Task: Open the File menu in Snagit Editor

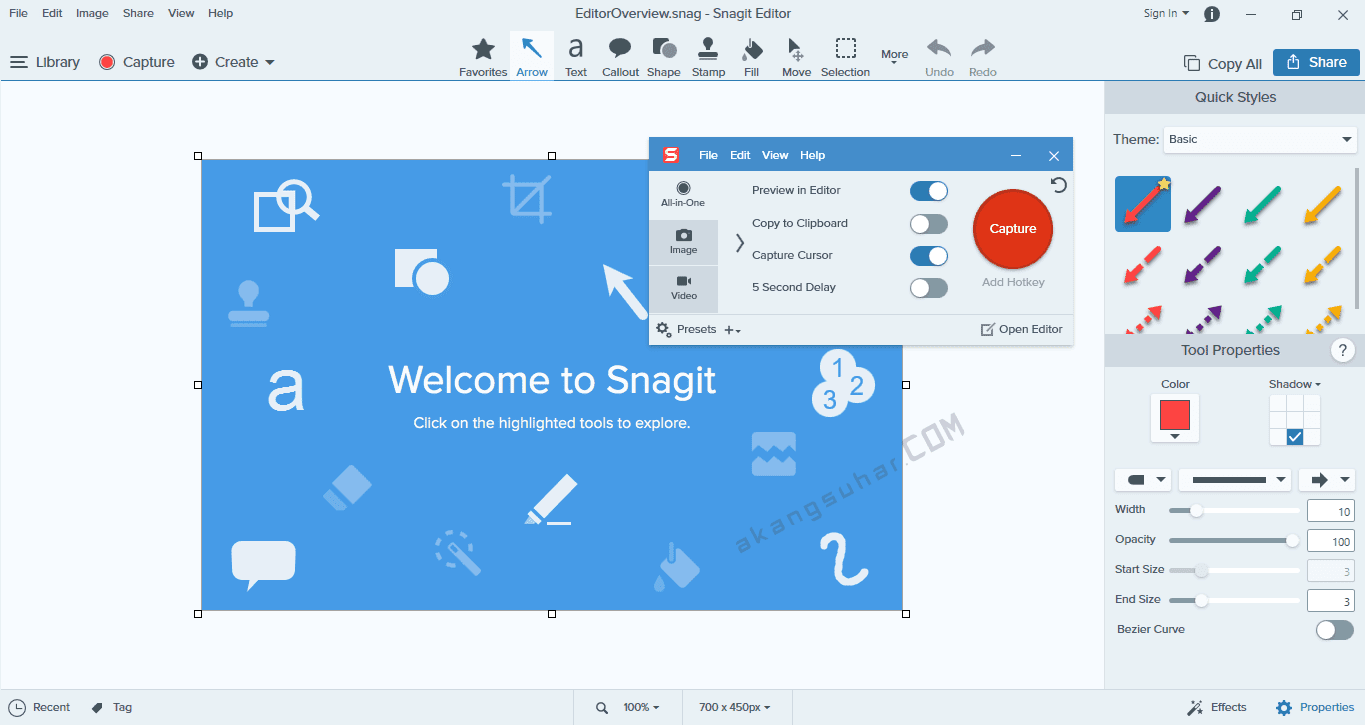Action: (18, 13)
